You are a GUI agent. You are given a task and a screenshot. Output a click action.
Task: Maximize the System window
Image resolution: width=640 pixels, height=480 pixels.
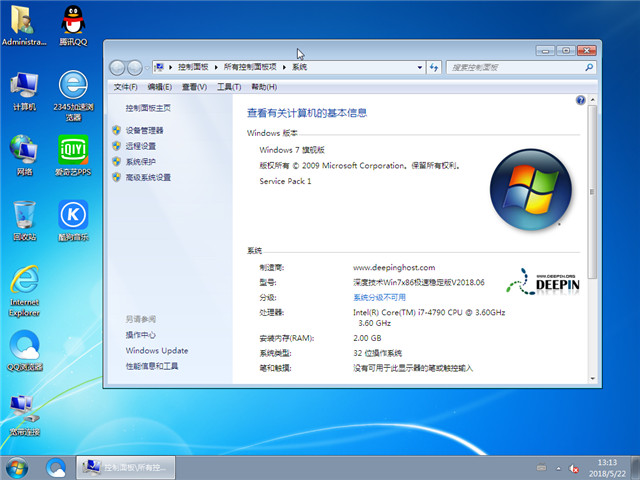(x=566, y=51)
